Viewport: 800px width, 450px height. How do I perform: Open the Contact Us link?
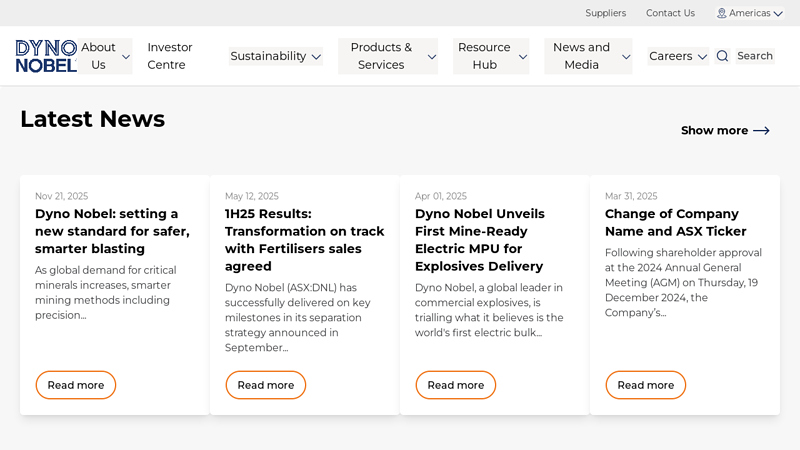tap(670, 13)
